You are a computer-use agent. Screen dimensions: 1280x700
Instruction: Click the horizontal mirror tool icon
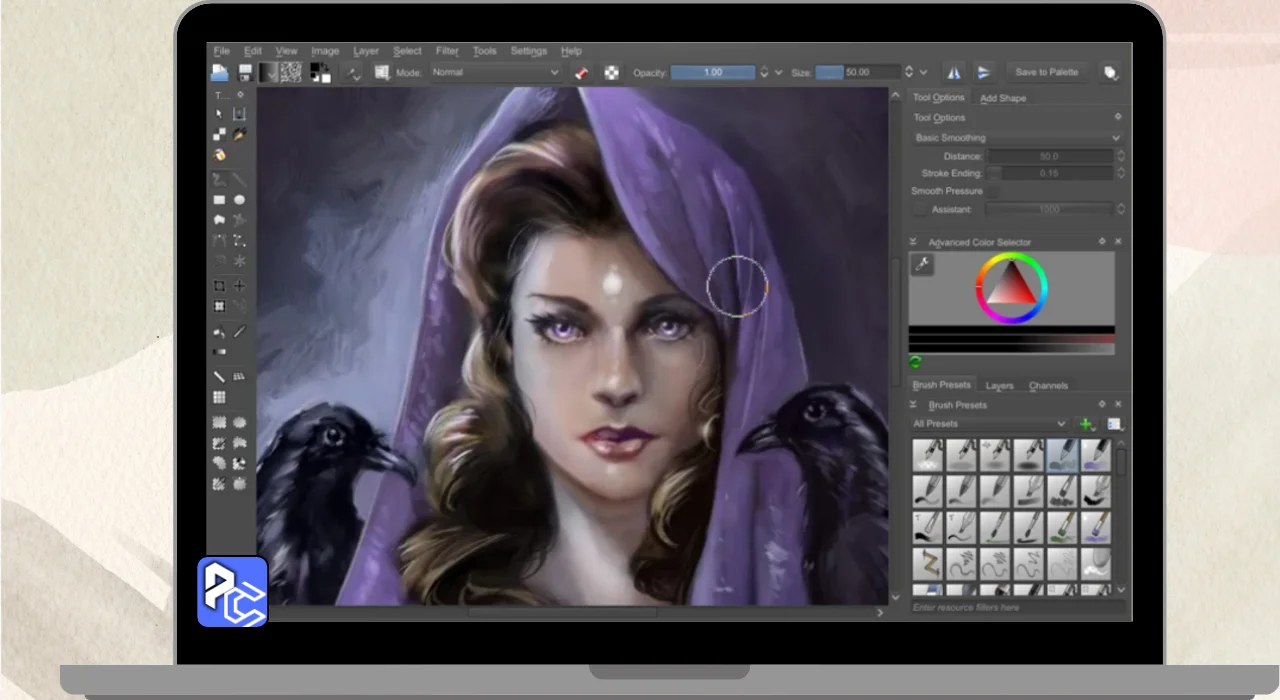click(954, 73)
